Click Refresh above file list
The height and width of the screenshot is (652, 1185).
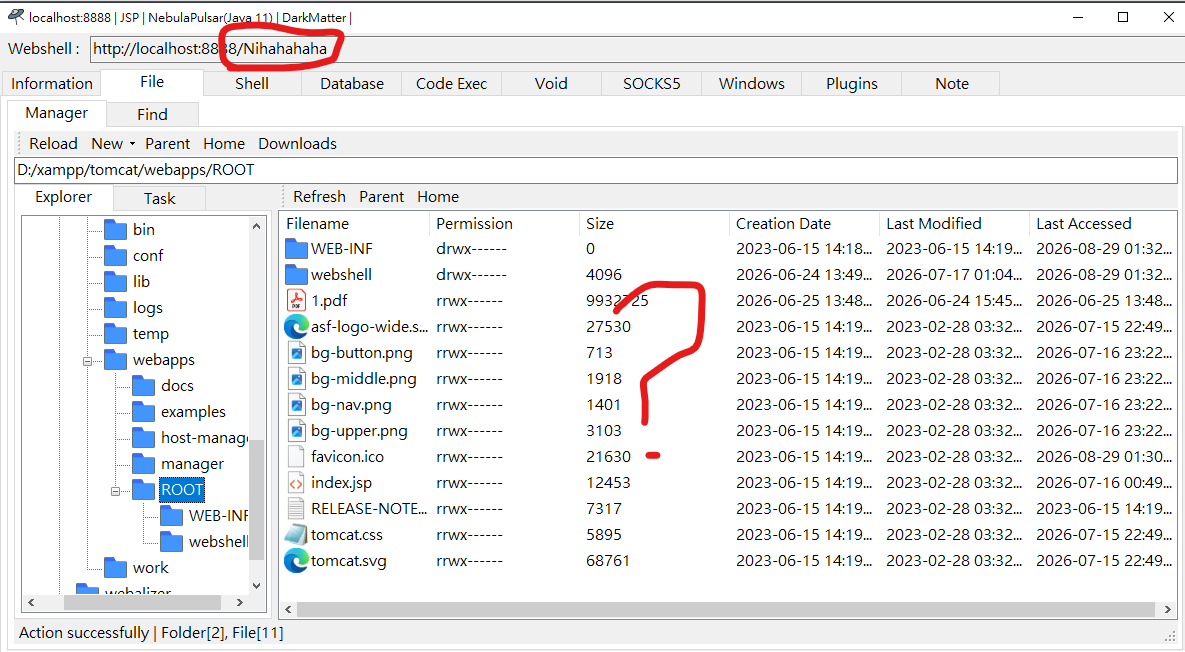coord(319,196)
